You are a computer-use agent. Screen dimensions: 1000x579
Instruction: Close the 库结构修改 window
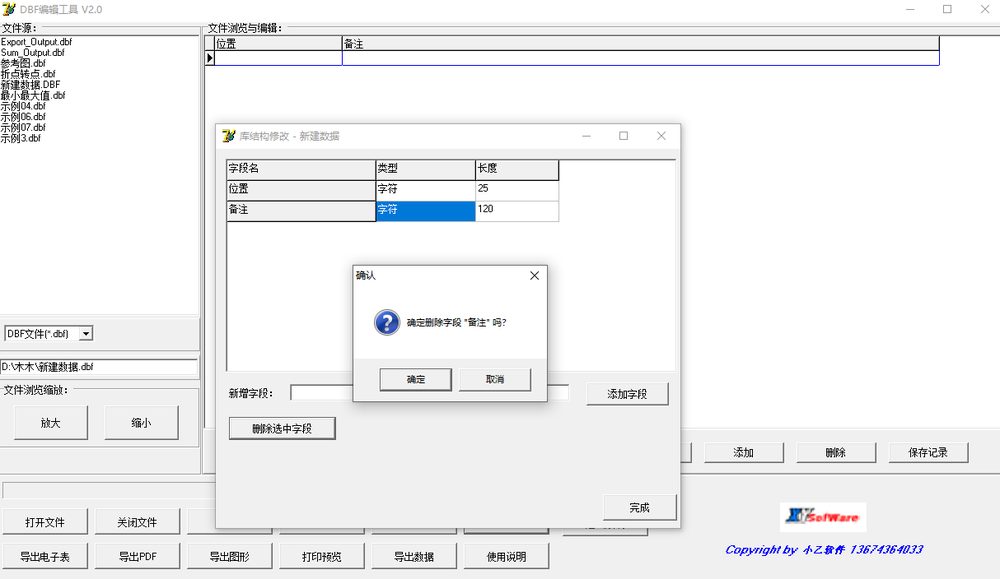tap(661, 136)
